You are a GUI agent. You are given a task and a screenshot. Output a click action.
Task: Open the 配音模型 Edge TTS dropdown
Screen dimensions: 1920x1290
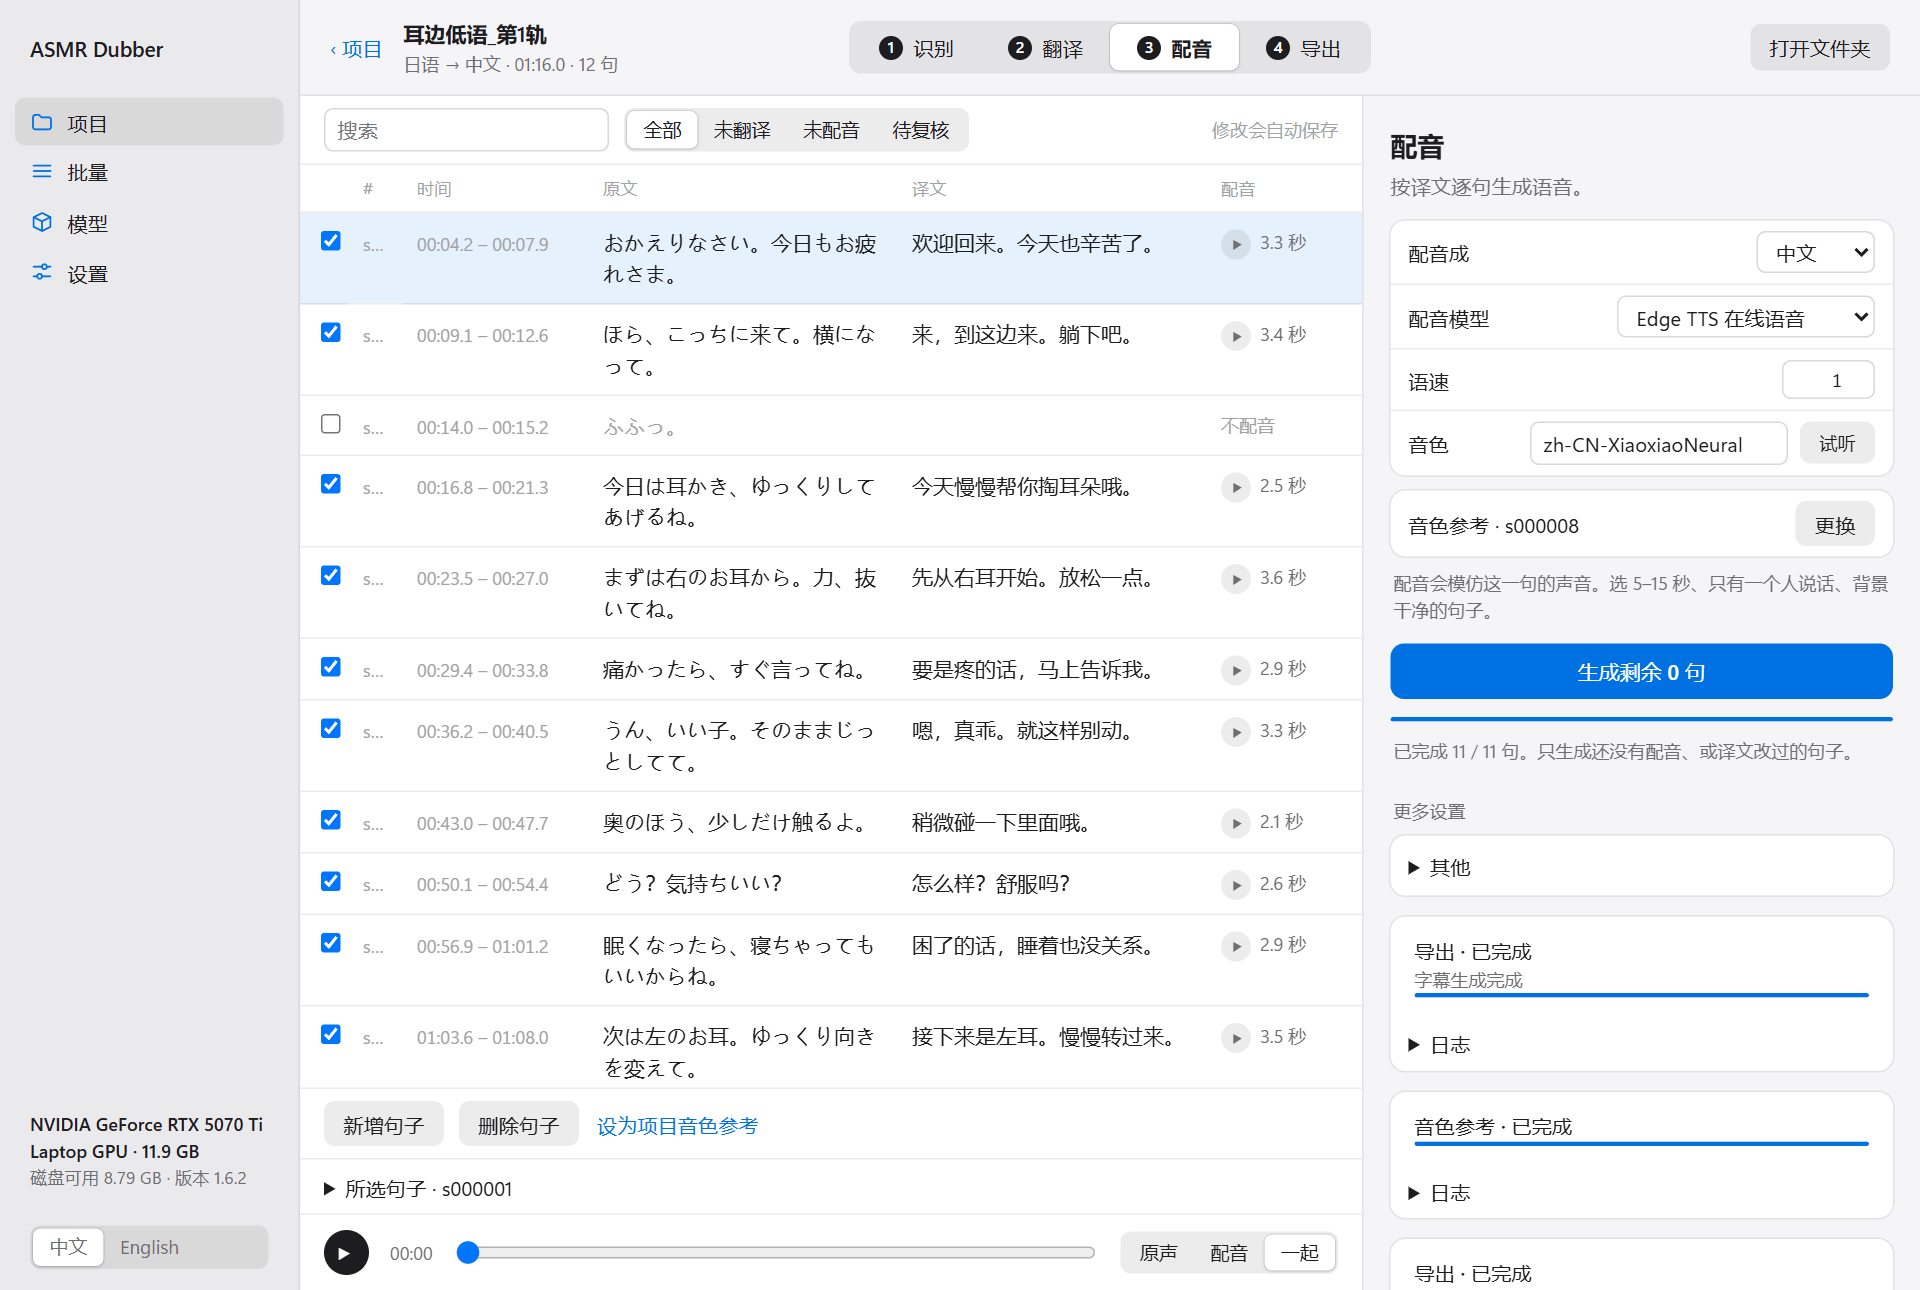coord(1745,318)
